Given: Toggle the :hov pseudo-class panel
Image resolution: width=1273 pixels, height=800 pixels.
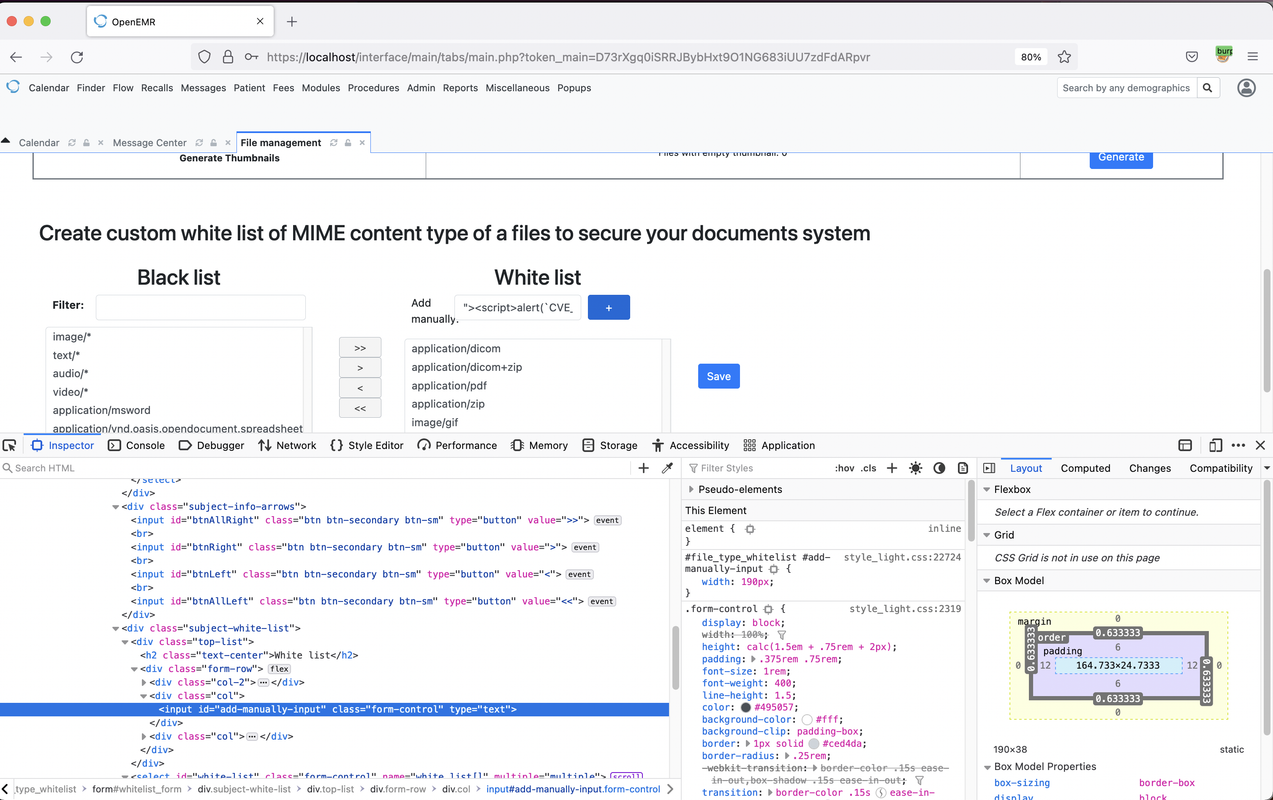Looking at the screenshot, I should (x=845, y=468).
